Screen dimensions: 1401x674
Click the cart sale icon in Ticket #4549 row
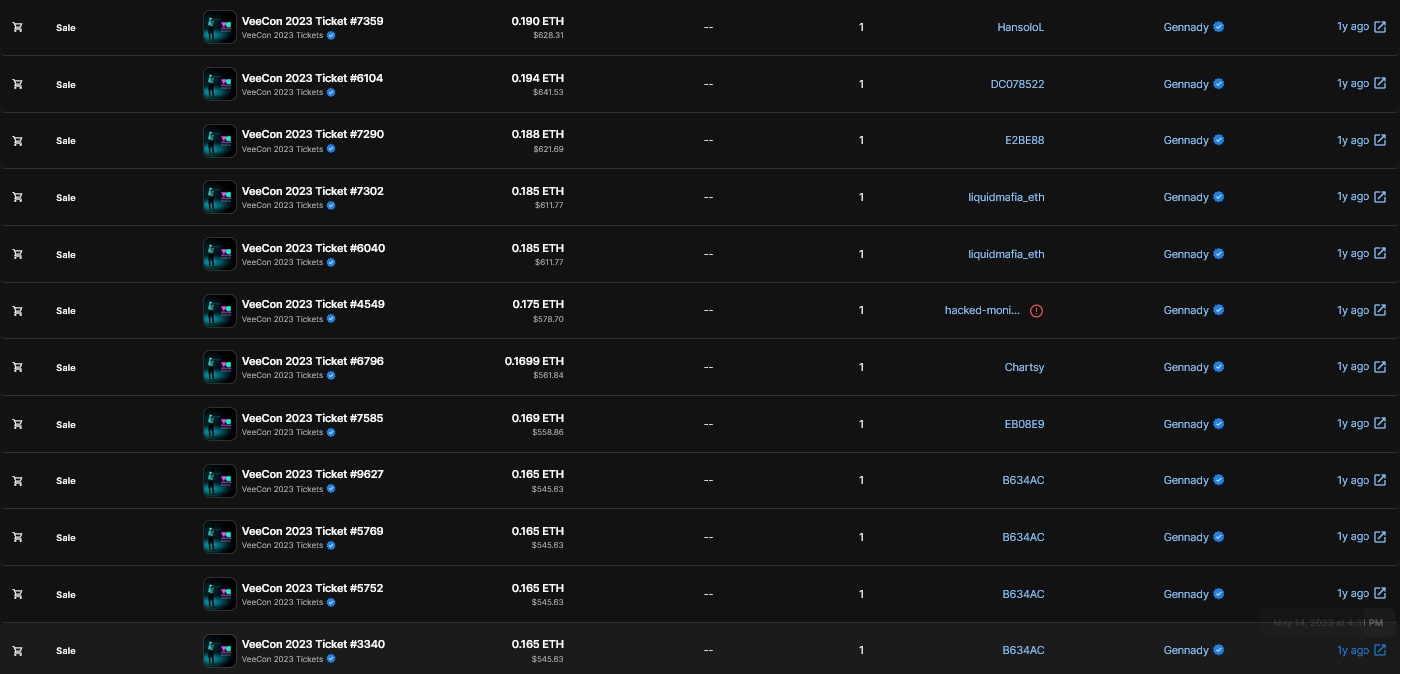point(17,310)
